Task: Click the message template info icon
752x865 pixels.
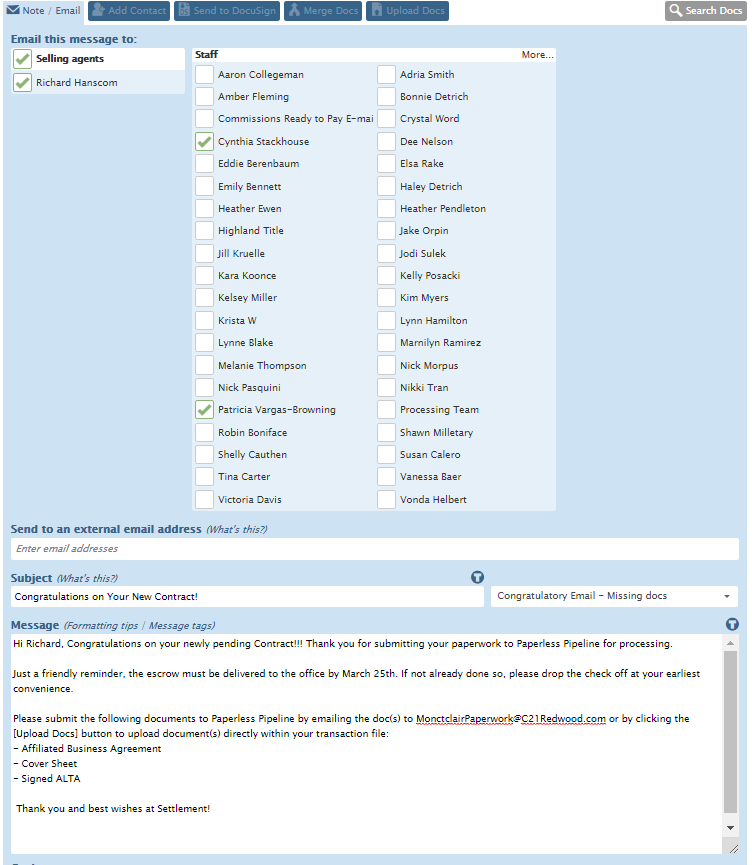Action: tap(732, 624)
